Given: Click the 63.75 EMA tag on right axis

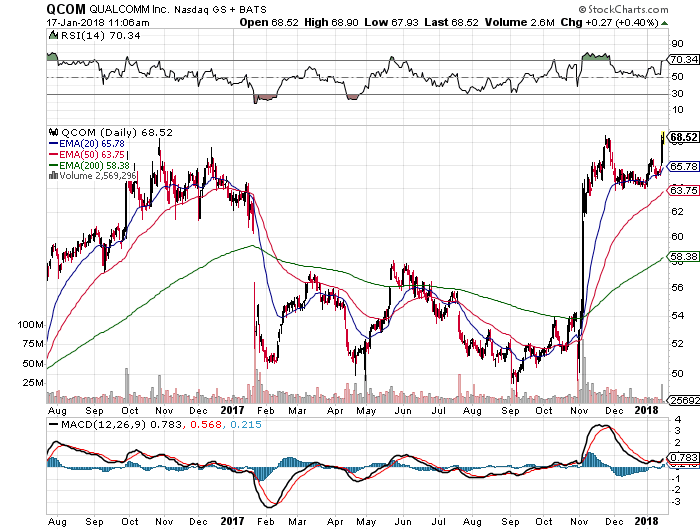Looking at the screenshot, I should point(684,191).
